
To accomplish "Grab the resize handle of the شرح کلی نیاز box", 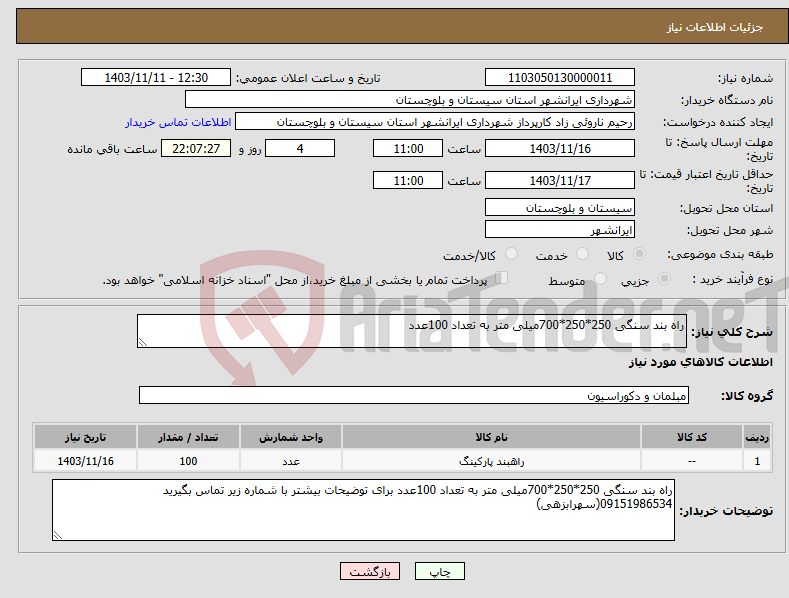I will [143, 342].
